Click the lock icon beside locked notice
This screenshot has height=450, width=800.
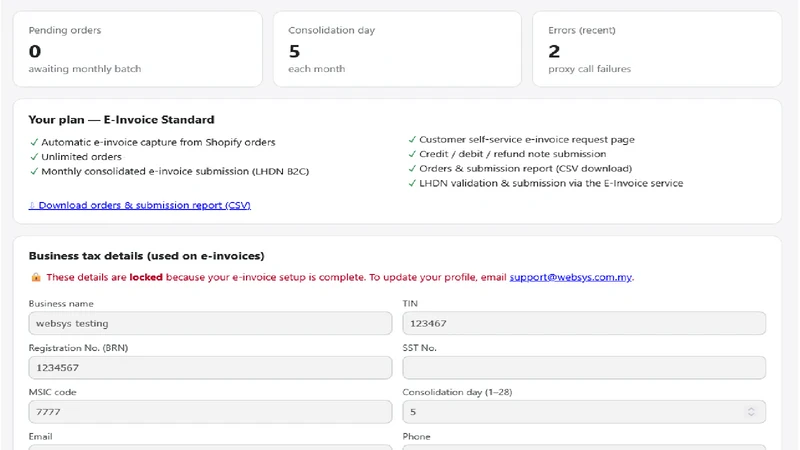click(x=36, y=277)
